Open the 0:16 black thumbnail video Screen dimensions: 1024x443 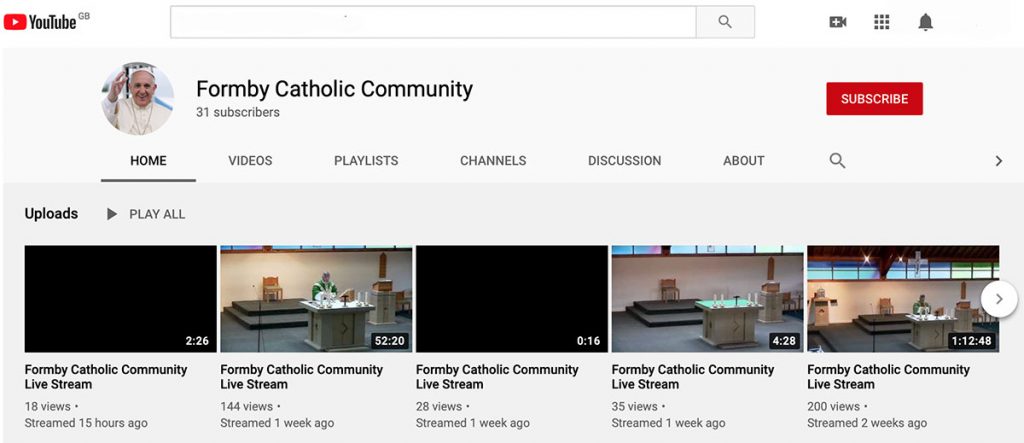coord(512,299)
